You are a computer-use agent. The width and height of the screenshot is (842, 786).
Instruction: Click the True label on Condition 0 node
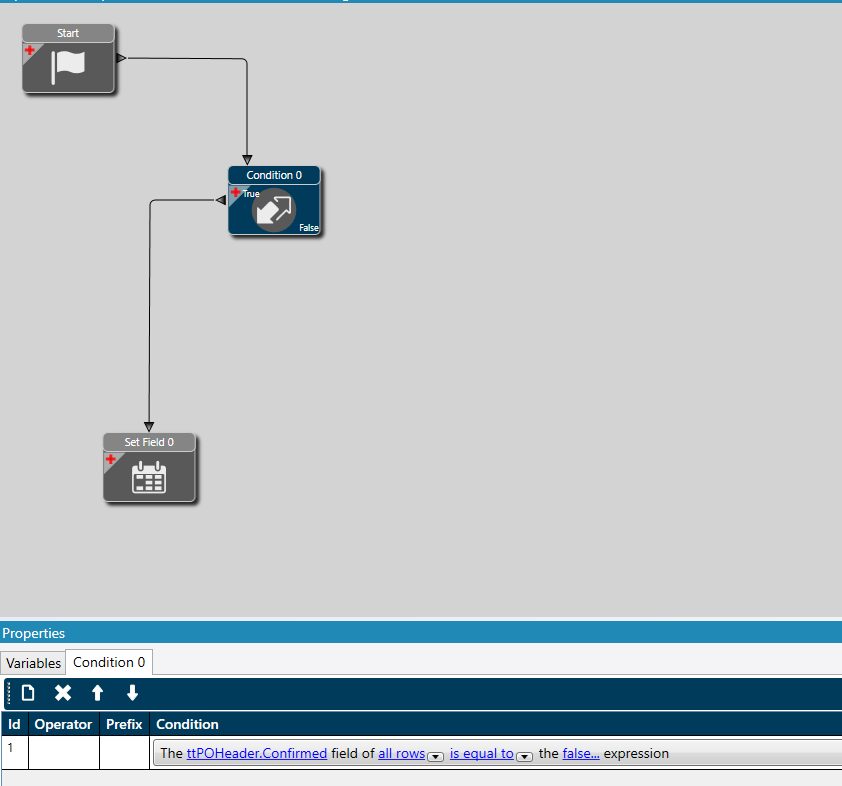[251, 194]
